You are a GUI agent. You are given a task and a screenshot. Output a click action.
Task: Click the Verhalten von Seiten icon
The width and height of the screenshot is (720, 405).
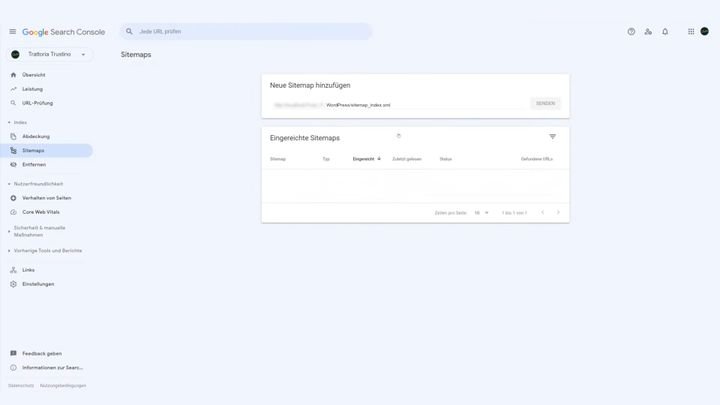pos(13,198)
